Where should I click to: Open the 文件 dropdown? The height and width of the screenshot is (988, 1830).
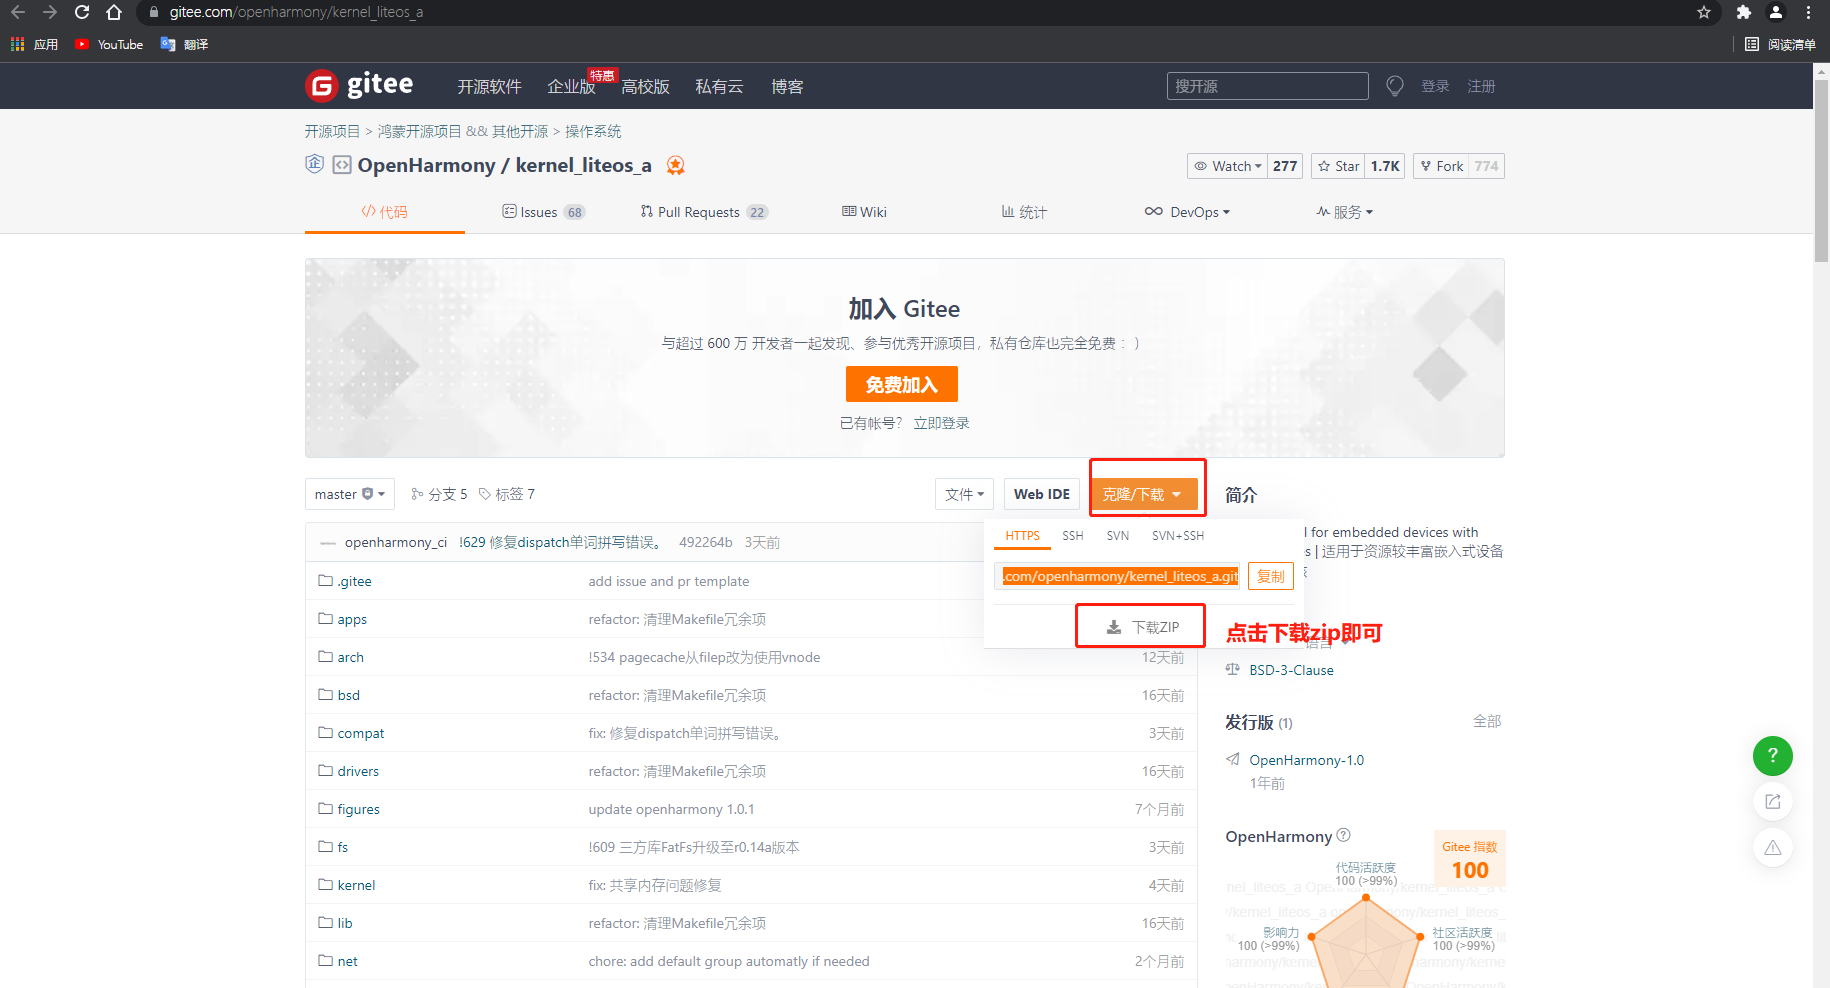point(964,494)
